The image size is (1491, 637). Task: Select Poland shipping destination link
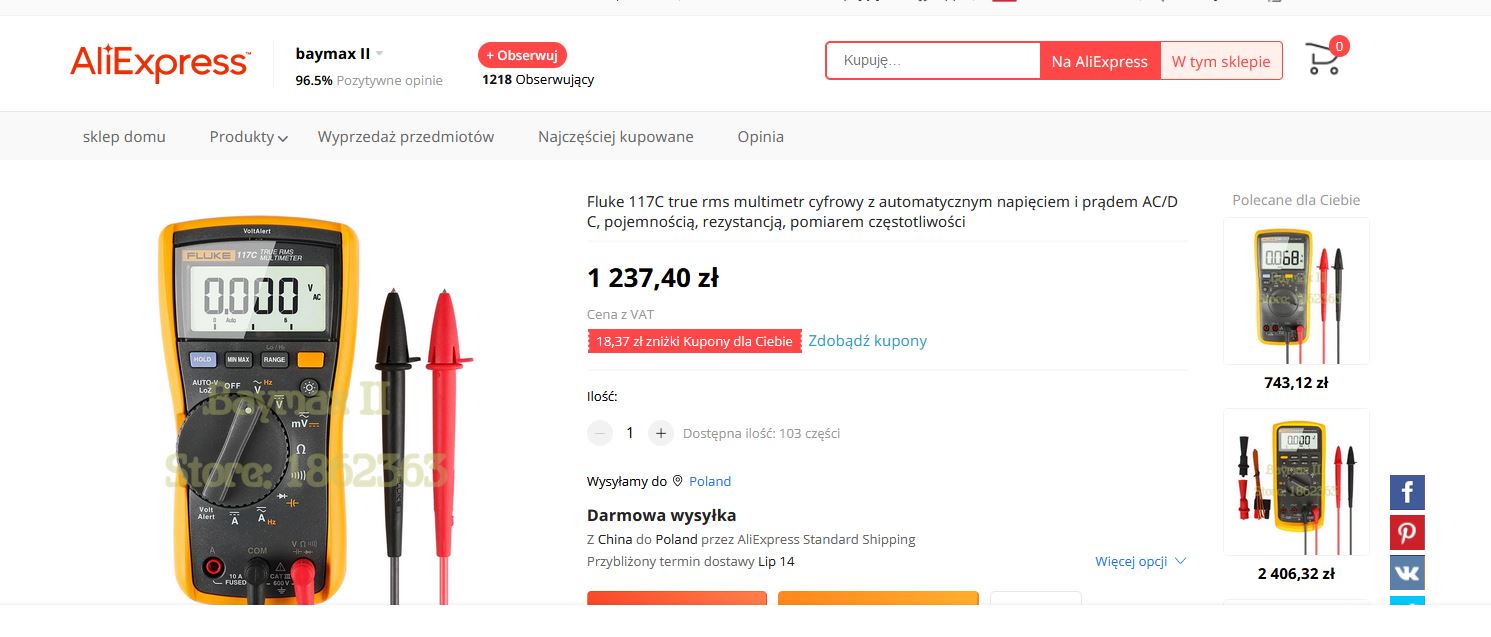(x=710, y=481)
